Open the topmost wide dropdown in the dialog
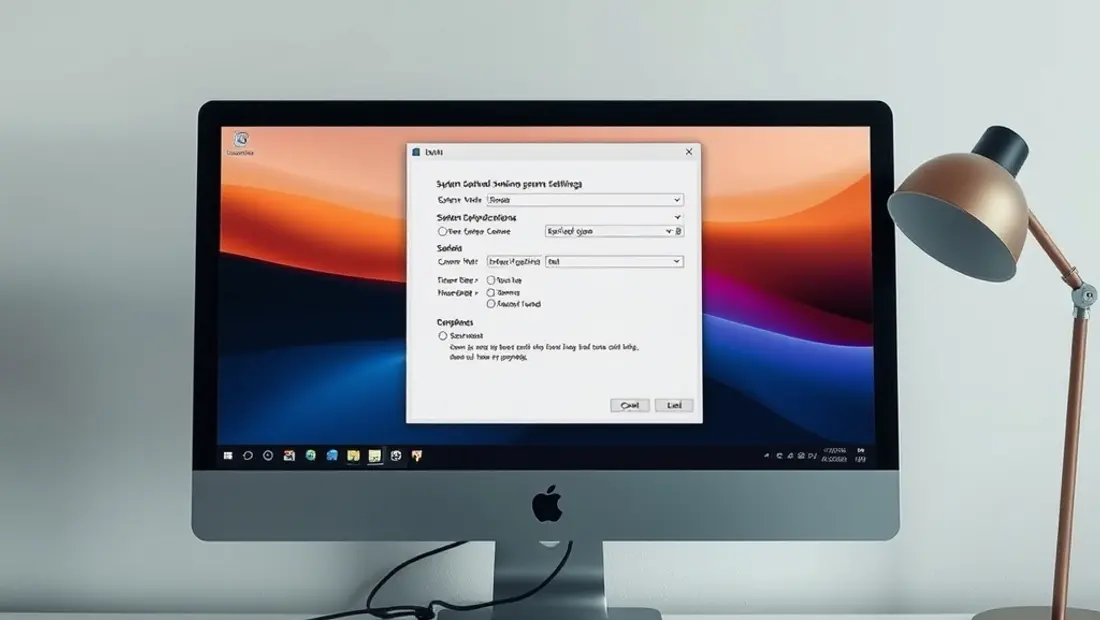 pos(585,200)
